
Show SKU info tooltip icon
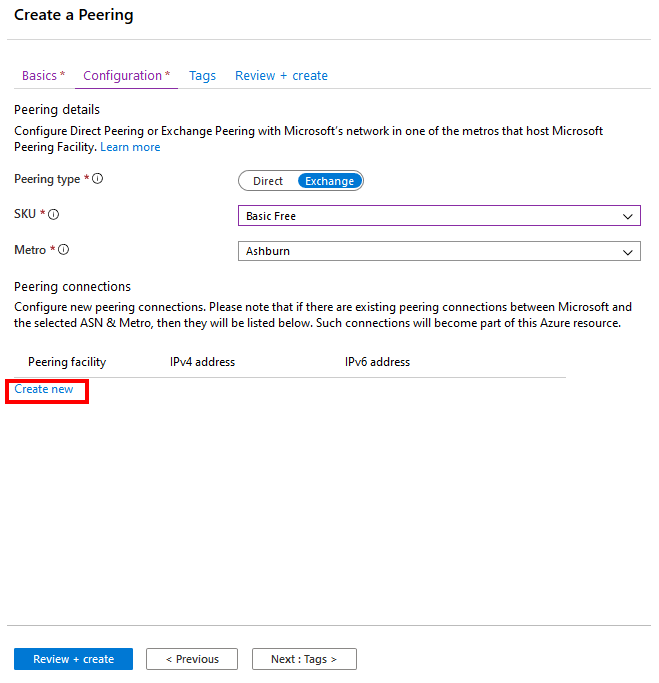[54, 214]
